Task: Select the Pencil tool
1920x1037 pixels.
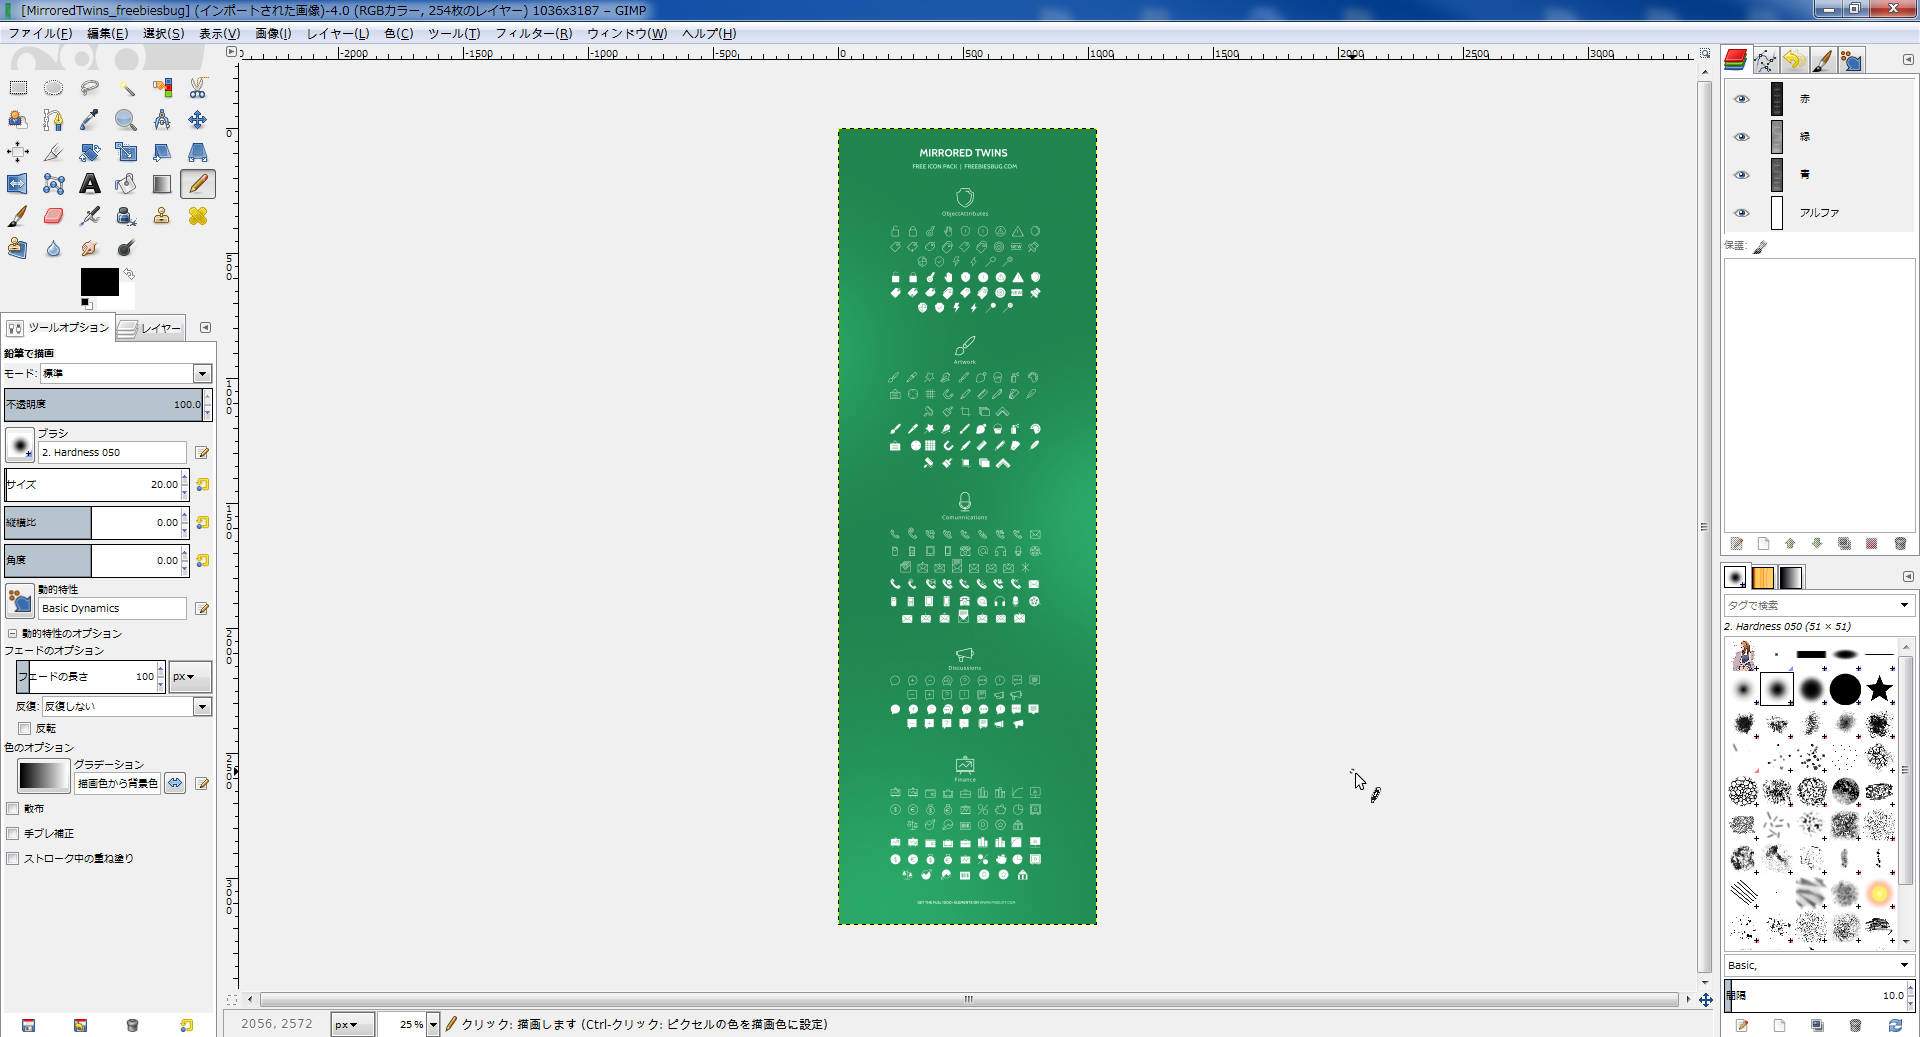Action: (198, 184)
